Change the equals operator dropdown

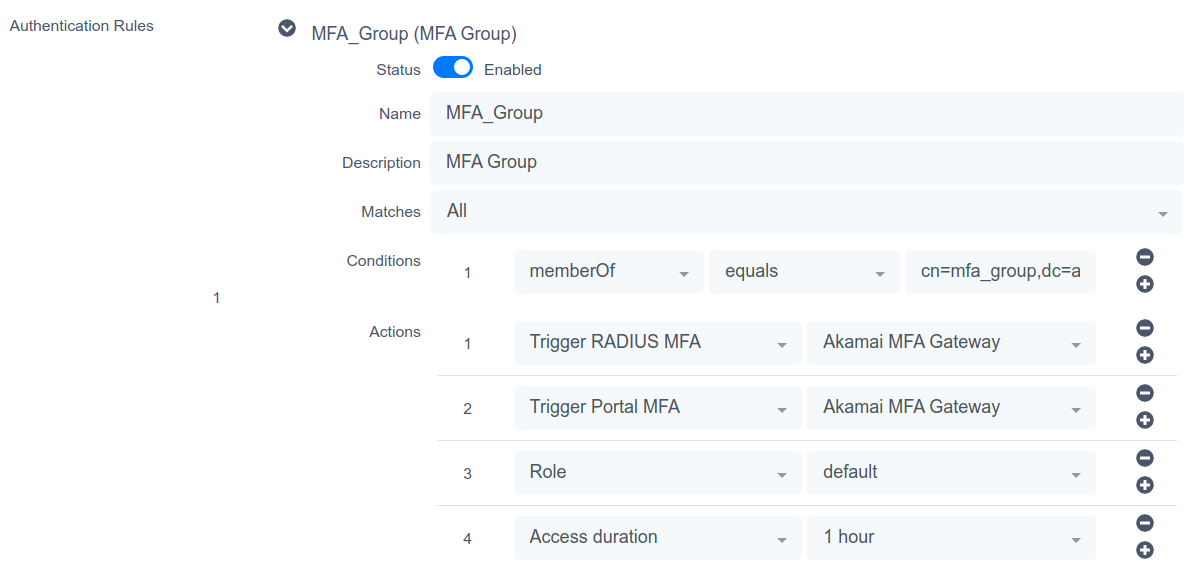click(x=804, y=272)
